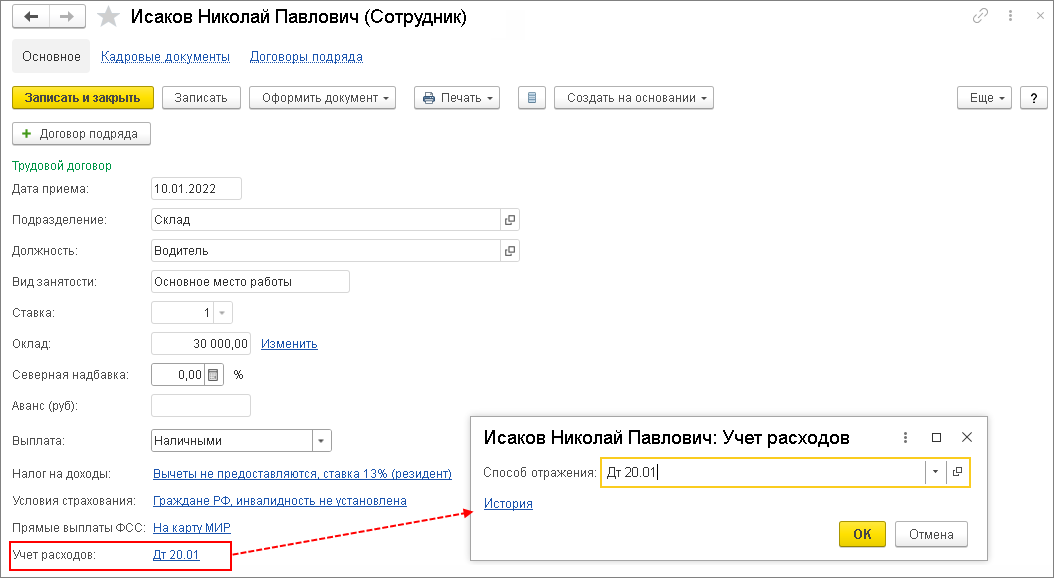Open calculator in Северная надбавка field

point(212,375)
